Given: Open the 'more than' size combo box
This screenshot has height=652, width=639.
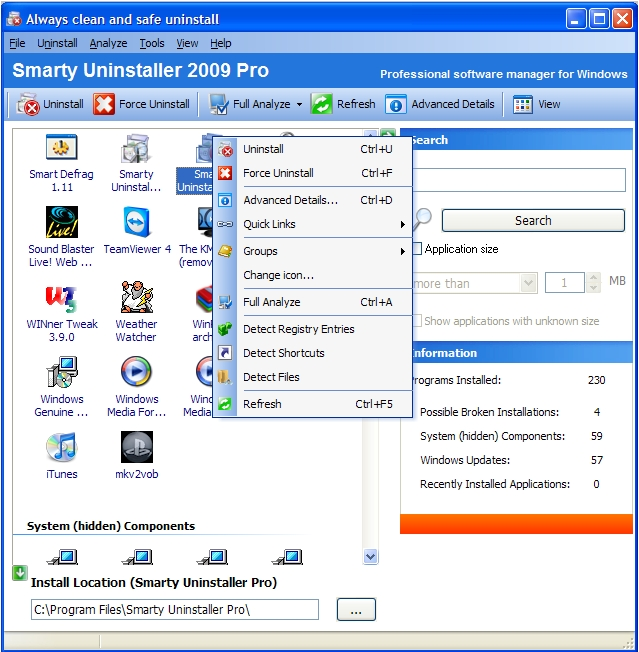Looking at the screenshot, I should tap(528, 283).
